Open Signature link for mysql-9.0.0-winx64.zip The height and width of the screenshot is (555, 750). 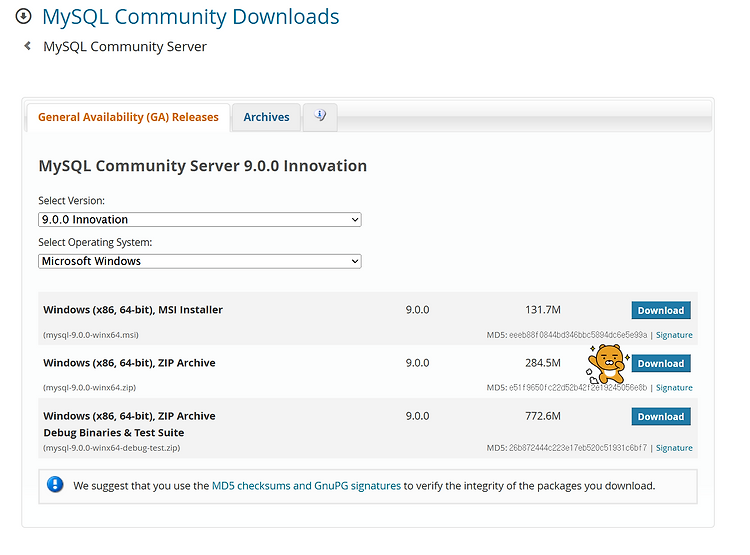pos(674,388)
